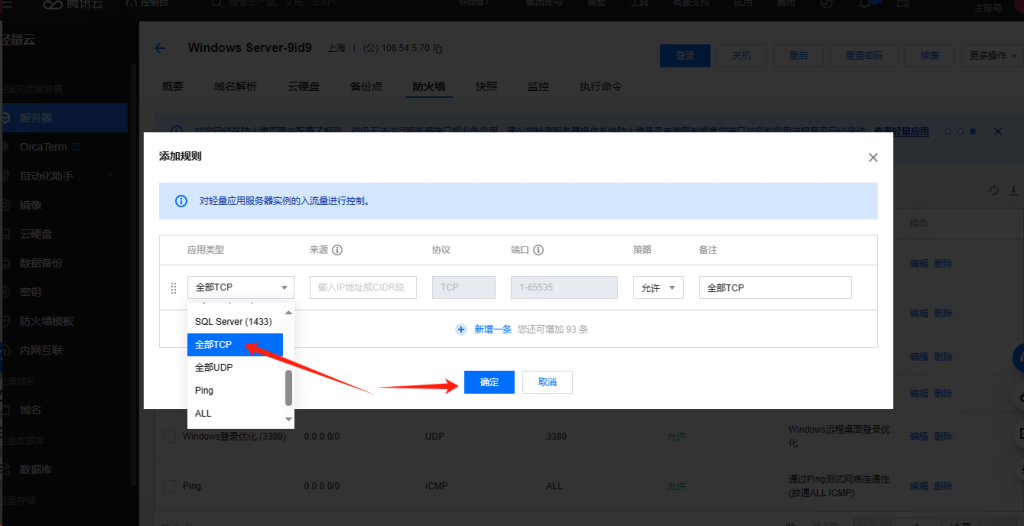Click the option list's down arrow
This screenshot has height=526, width=1024.
click(x=289, y=419)
